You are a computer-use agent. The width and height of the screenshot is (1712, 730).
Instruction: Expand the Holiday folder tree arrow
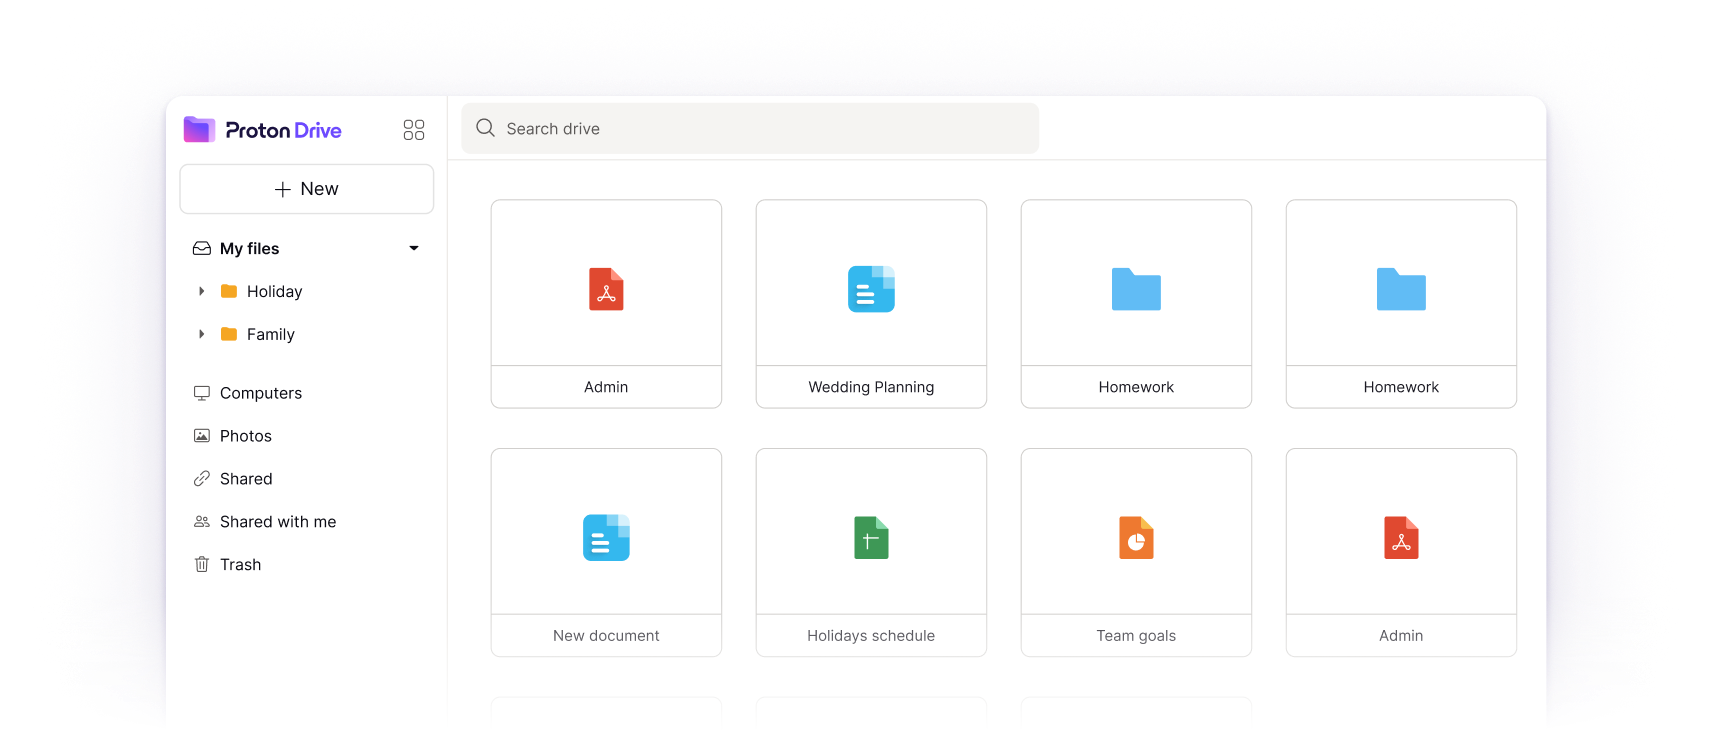(202, 291)
